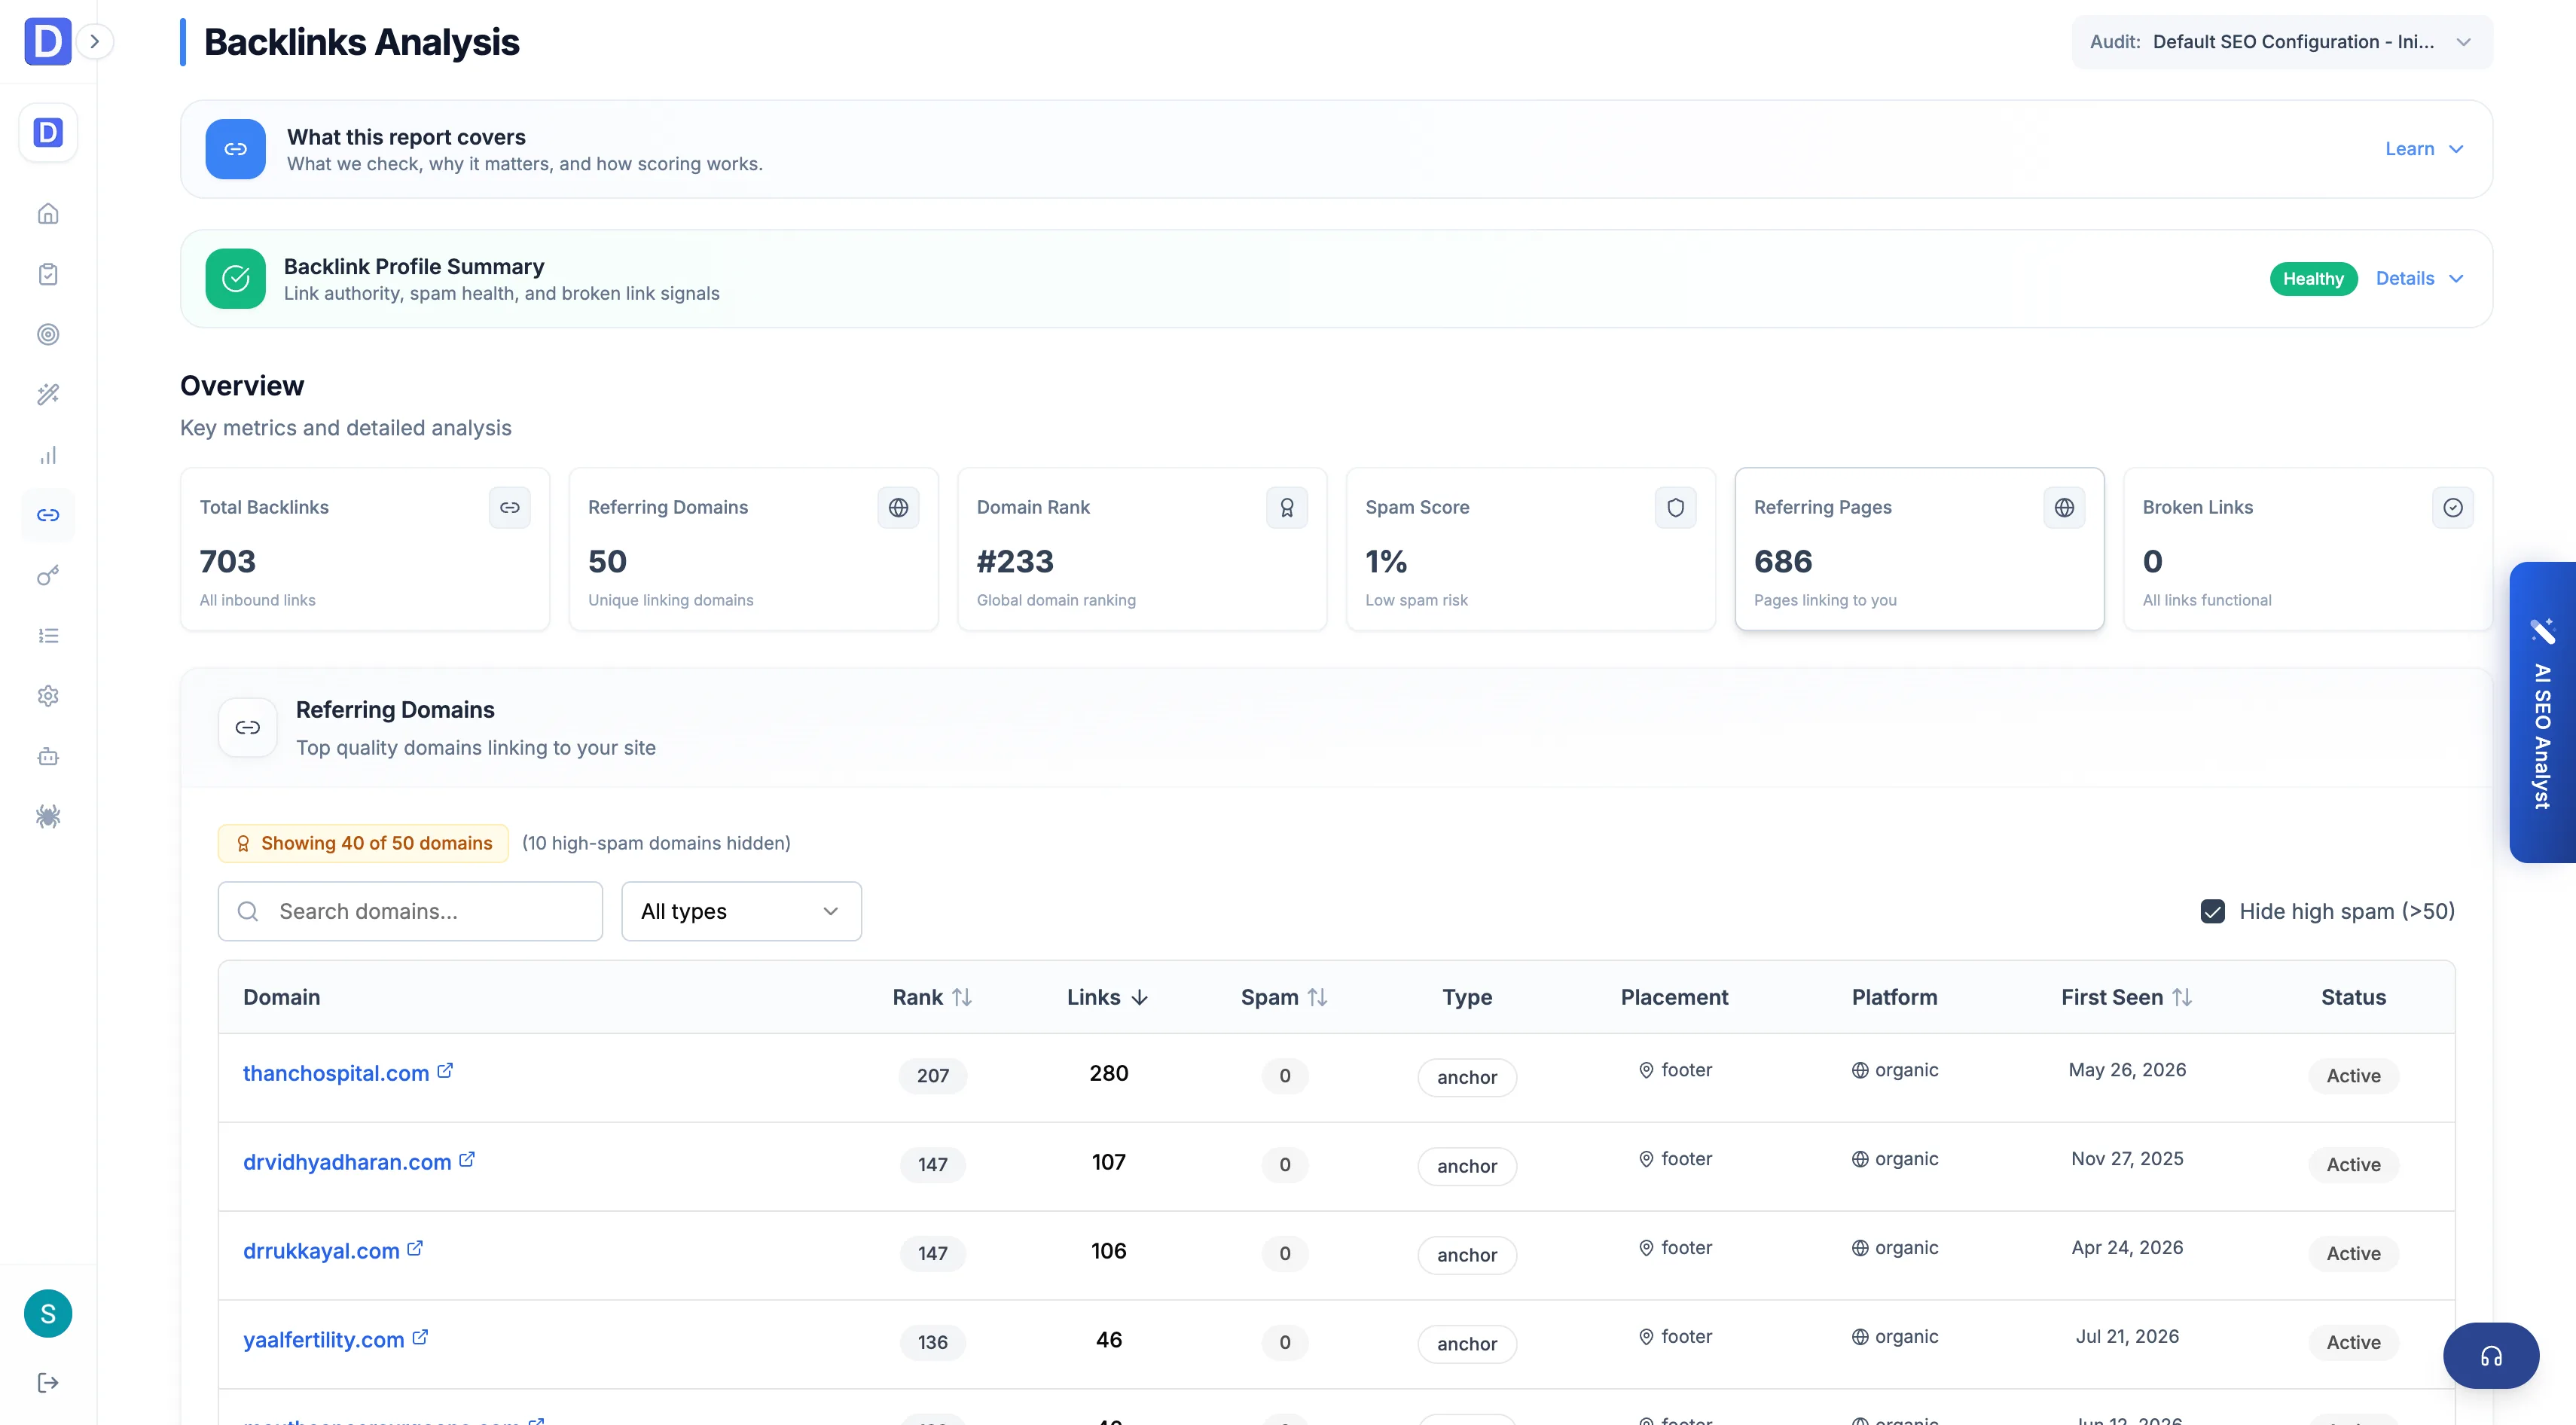The width and height of the screenshot is (2576, 1425).
Task: Click rank value 207 in thanchospital.com row
Action: pyautogui.click(x=932, y=1076)
